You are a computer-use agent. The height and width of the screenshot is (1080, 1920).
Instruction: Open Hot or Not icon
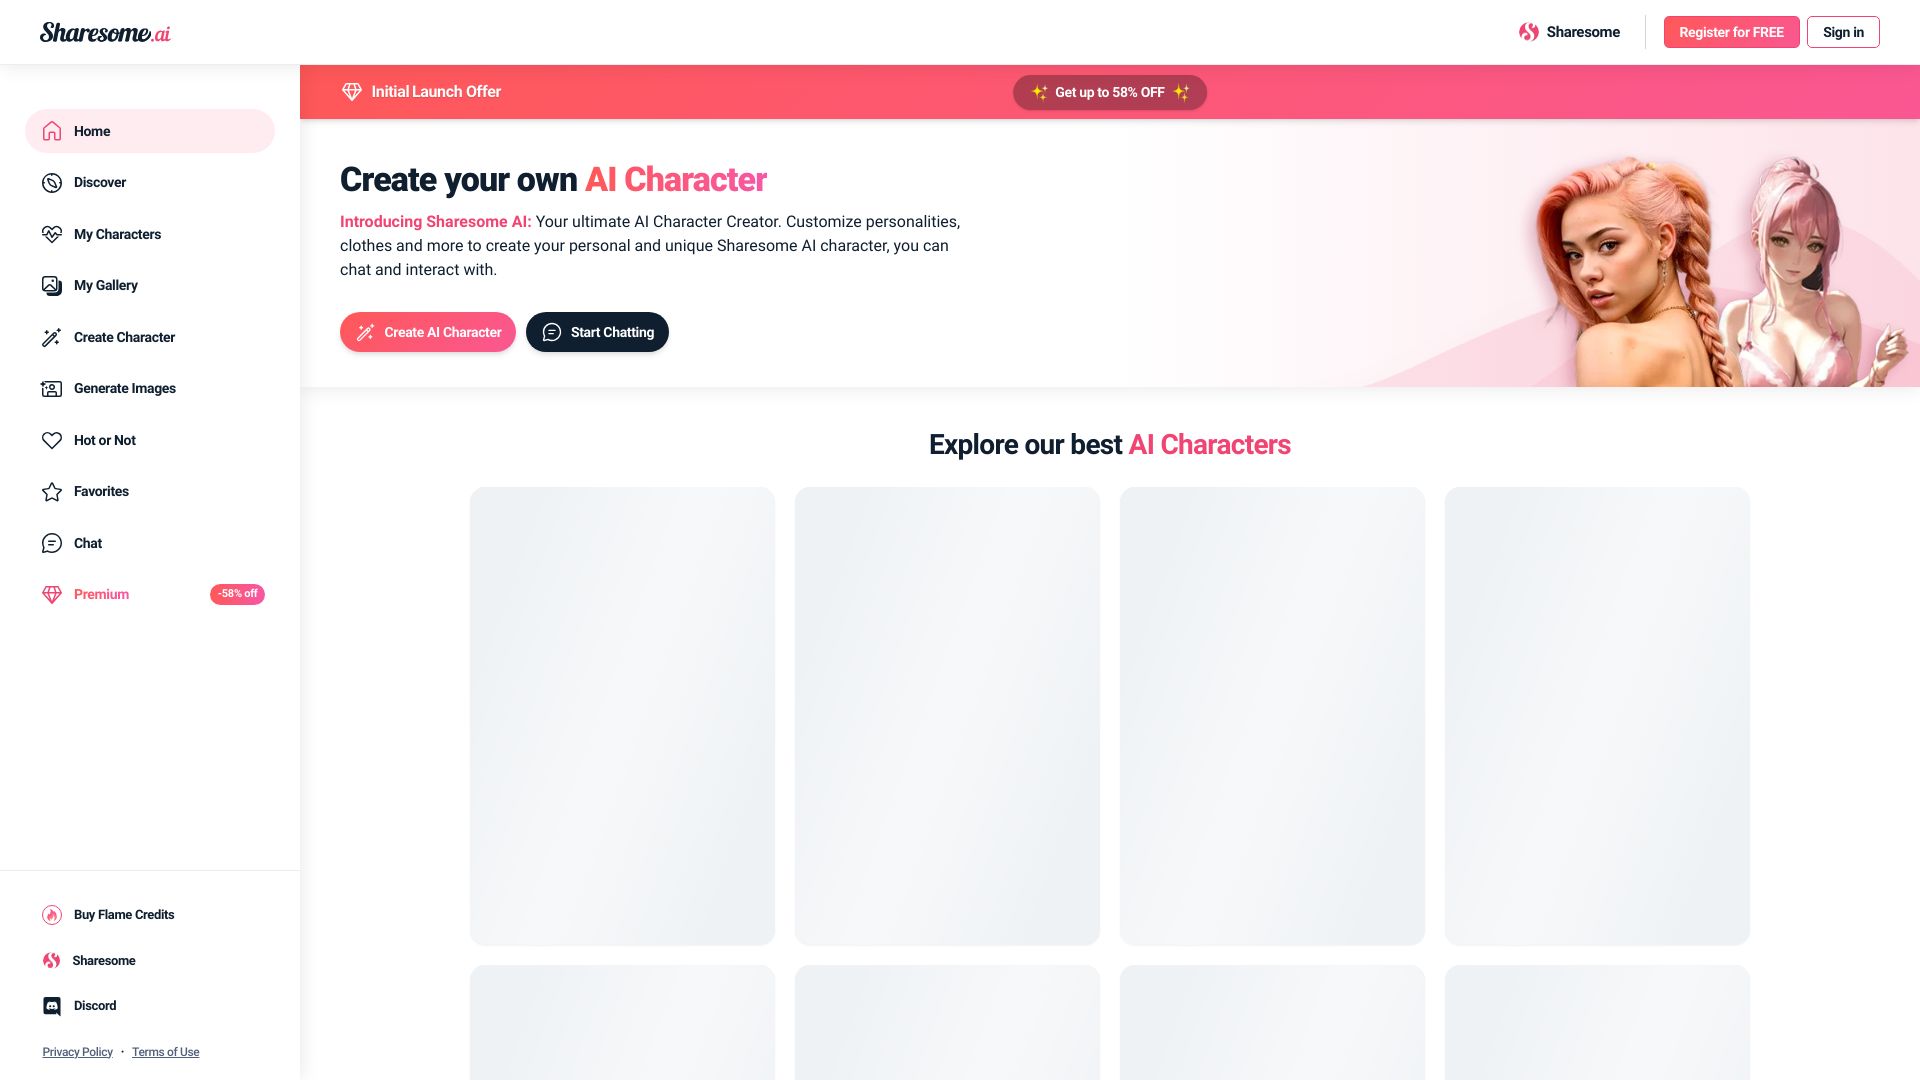click(x=50, y=440)
